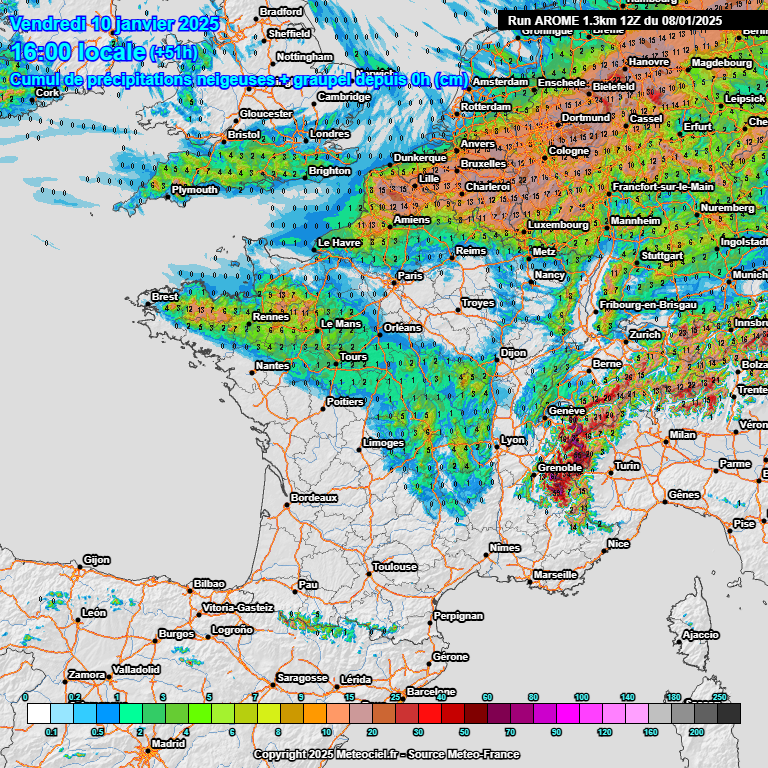Click the Milan city label

click(x=682, y=435)
